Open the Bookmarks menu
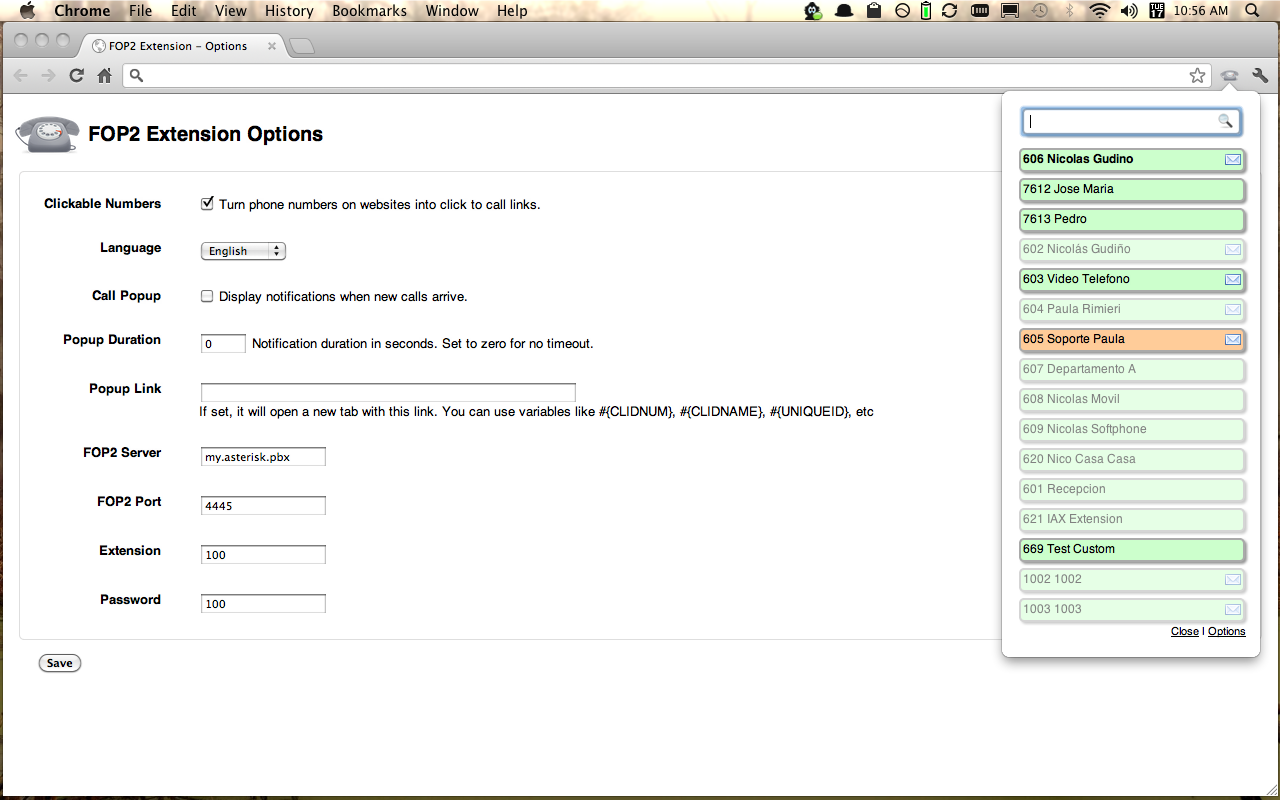This screenshot has height=800, width=1280. 369,11
